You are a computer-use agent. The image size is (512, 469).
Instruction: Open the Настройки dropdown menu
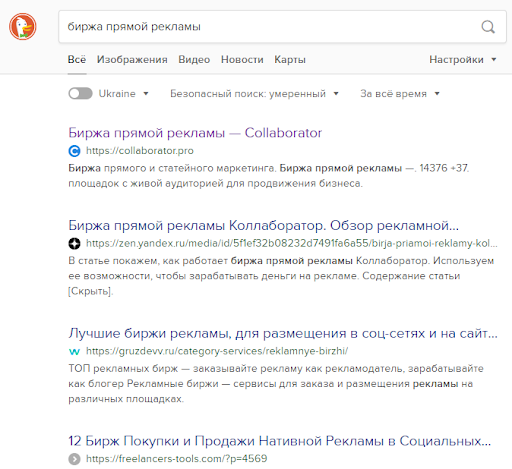tap(463, 59)
